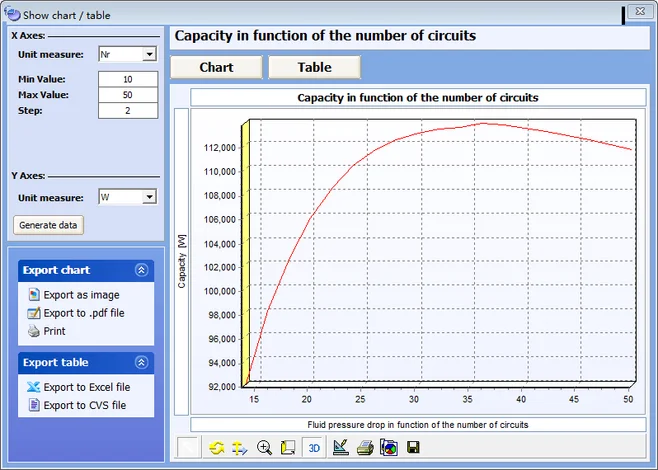Viewport: 658px width, 470px height.
Task: Select the move chart tool icon
Action: (240, 448)
